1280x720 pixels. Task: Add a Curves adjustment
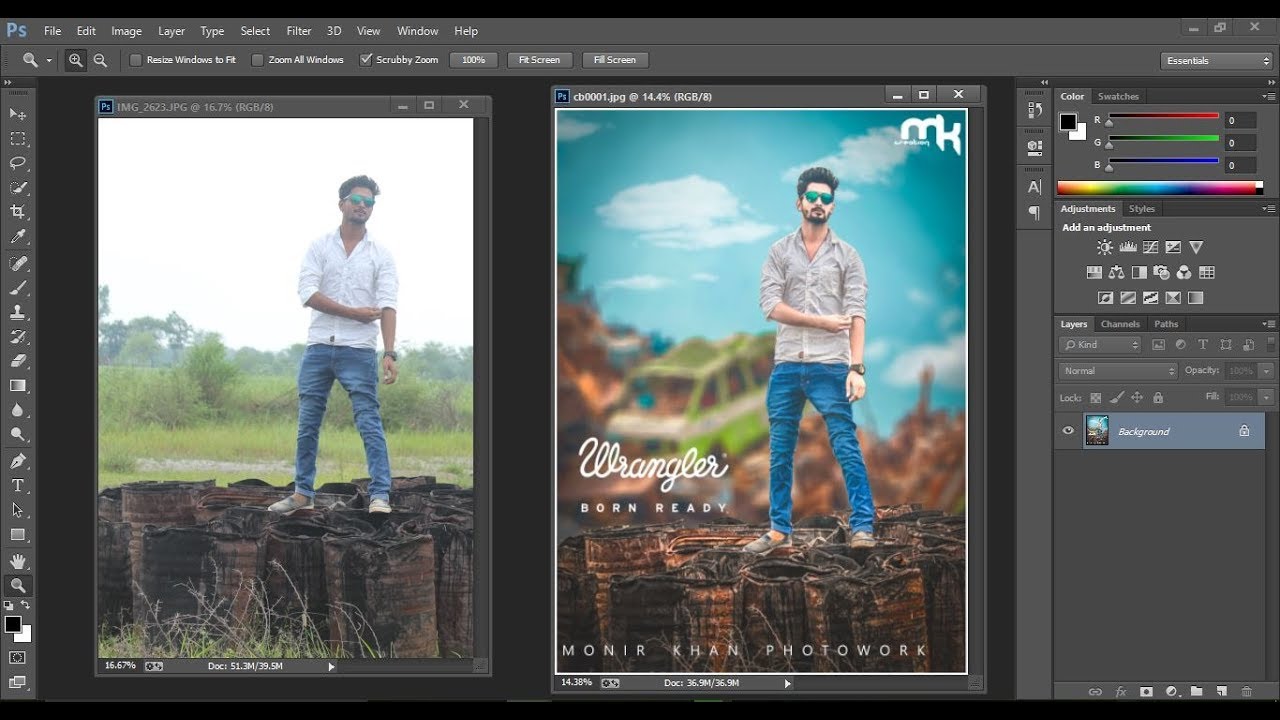(1150, 247)
